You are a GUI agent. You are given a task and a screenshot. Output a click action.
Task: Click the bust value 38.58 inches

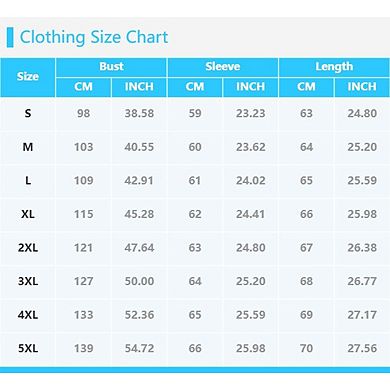click(x=139, y=114)
